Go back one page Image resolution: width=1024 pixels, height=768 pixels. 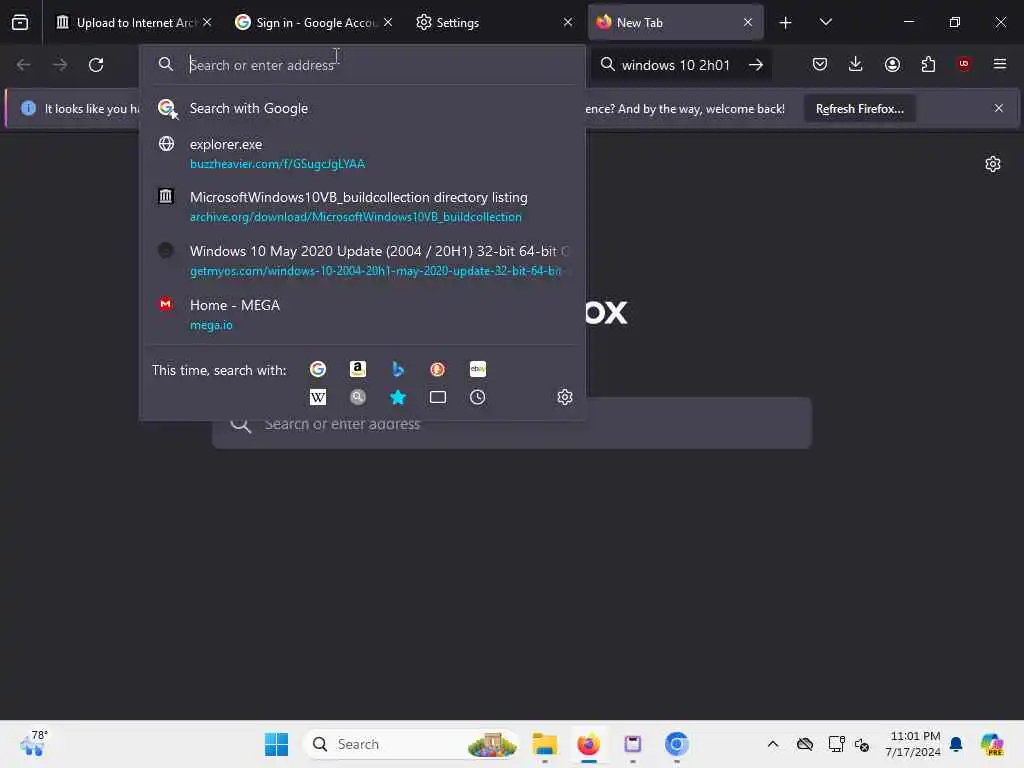24,65
